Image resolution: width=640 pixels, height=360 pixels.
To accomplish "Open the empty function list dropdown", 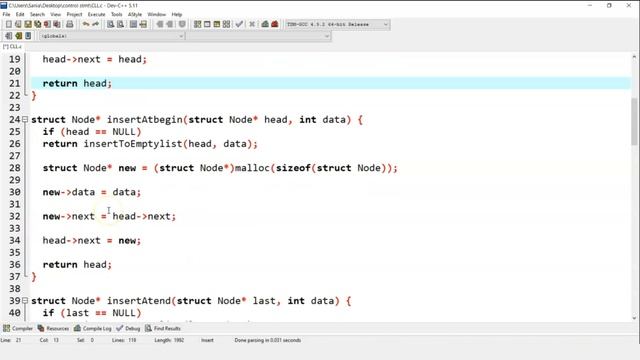I will point(258,36).
